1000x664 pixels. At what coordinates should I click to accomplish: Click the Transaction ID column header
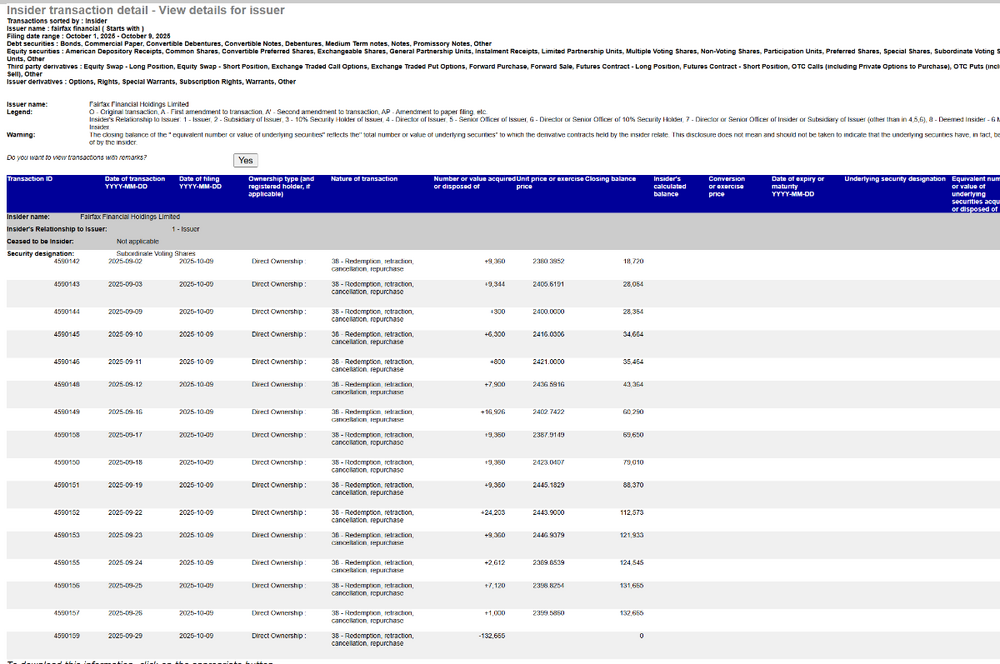[x=30, y=179]
